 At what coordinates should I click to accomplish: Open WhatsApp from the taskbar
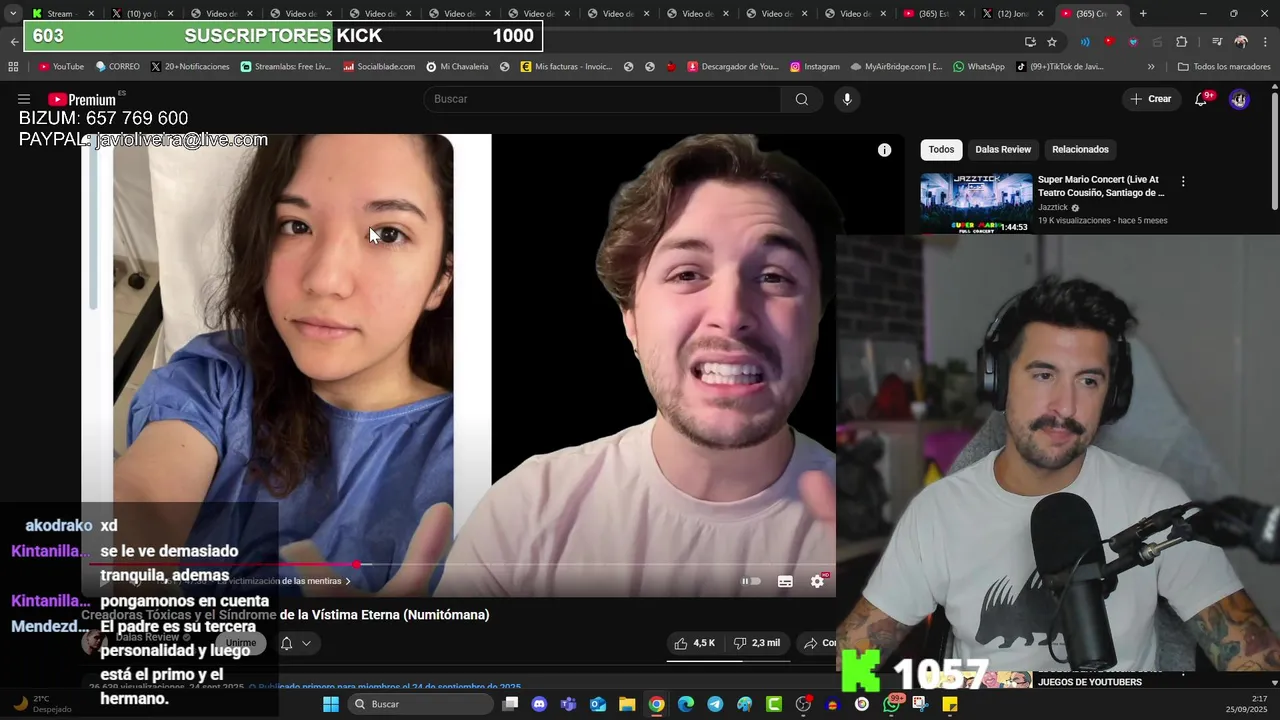[x=891, y=704]
